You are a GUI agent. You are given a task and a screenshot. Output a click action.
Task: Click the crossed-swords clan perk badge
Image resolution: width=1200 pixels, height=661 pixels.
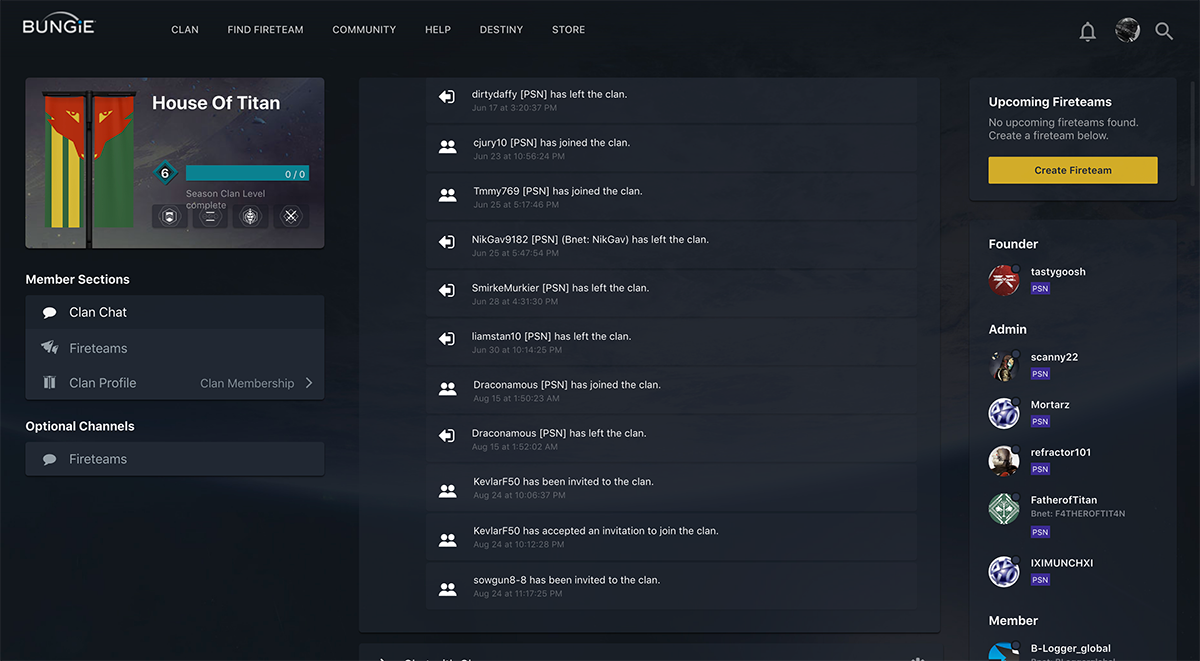[290, 216]
